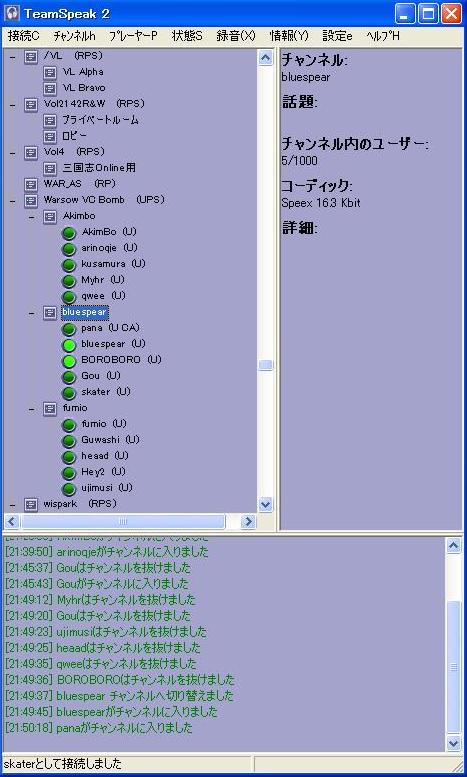Screen dimensions: 467x777
Task: Open the 設定e menu
Action: click(x=337, y=36)
